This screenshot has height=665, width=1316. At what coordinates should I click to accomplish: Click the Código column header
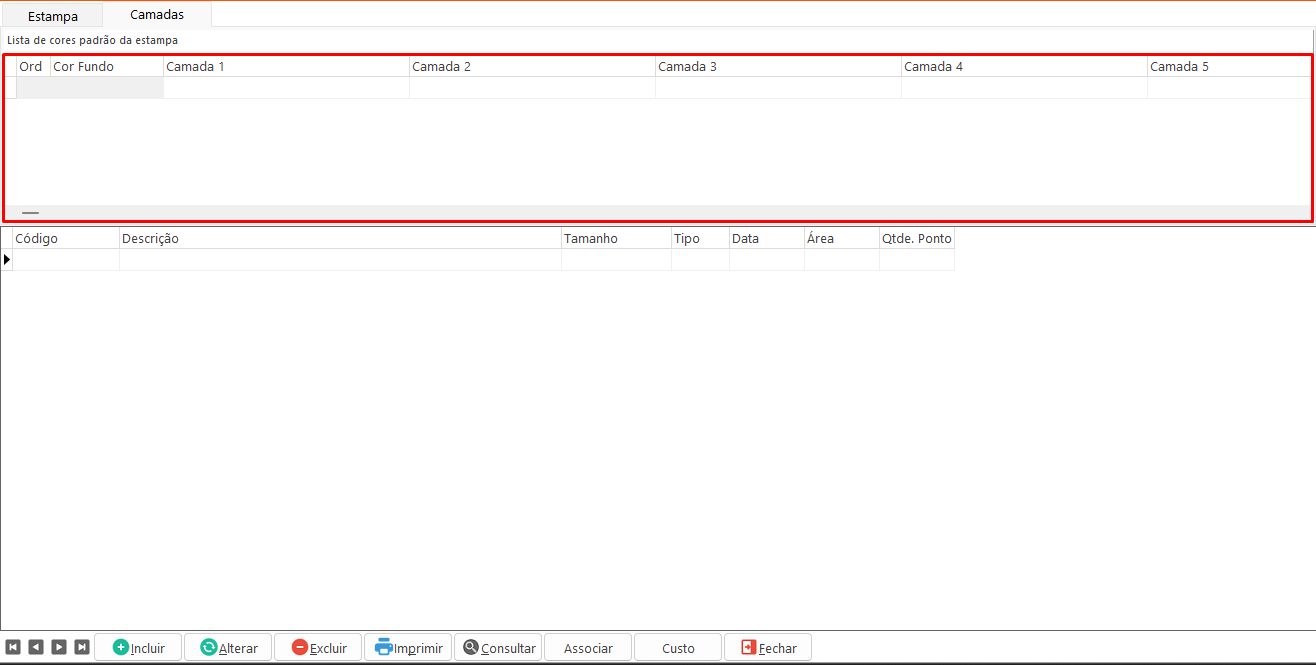tap(66, 239)
